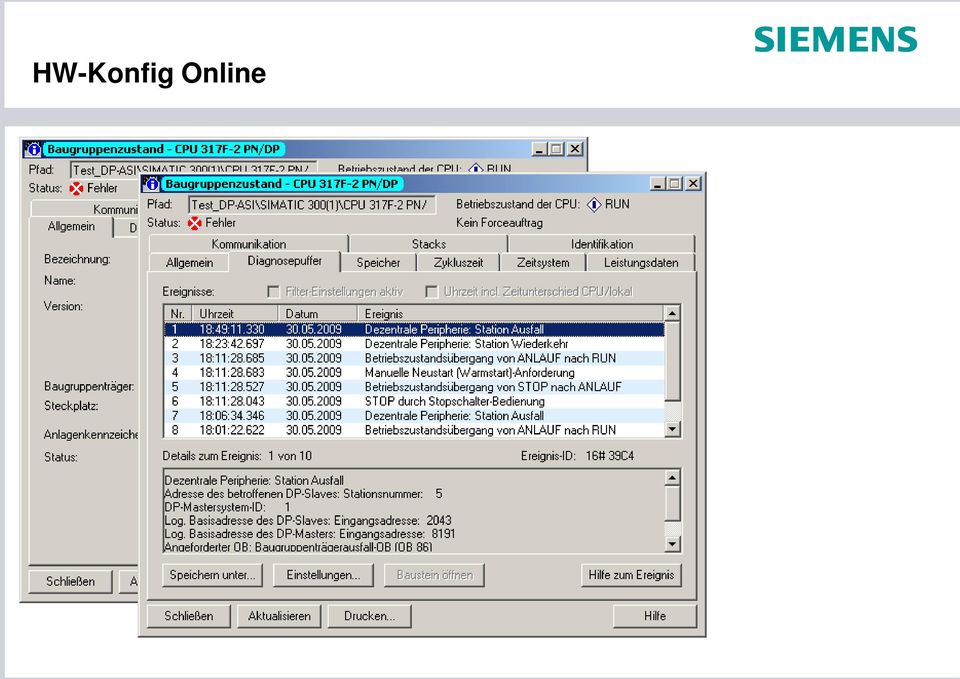Click the Drucken... button
The image size is (960, 679).
click(x=369, y=616)
